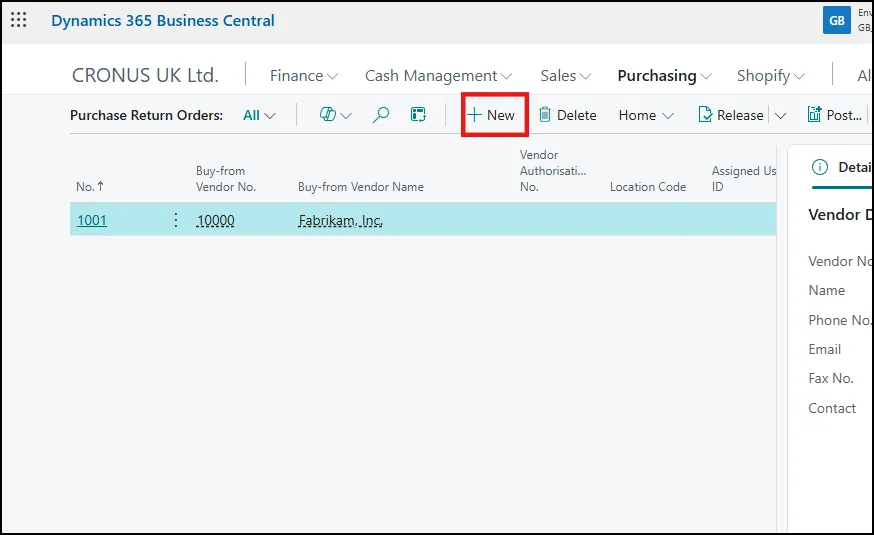Open the Cash Management menu

pos(438,75)
